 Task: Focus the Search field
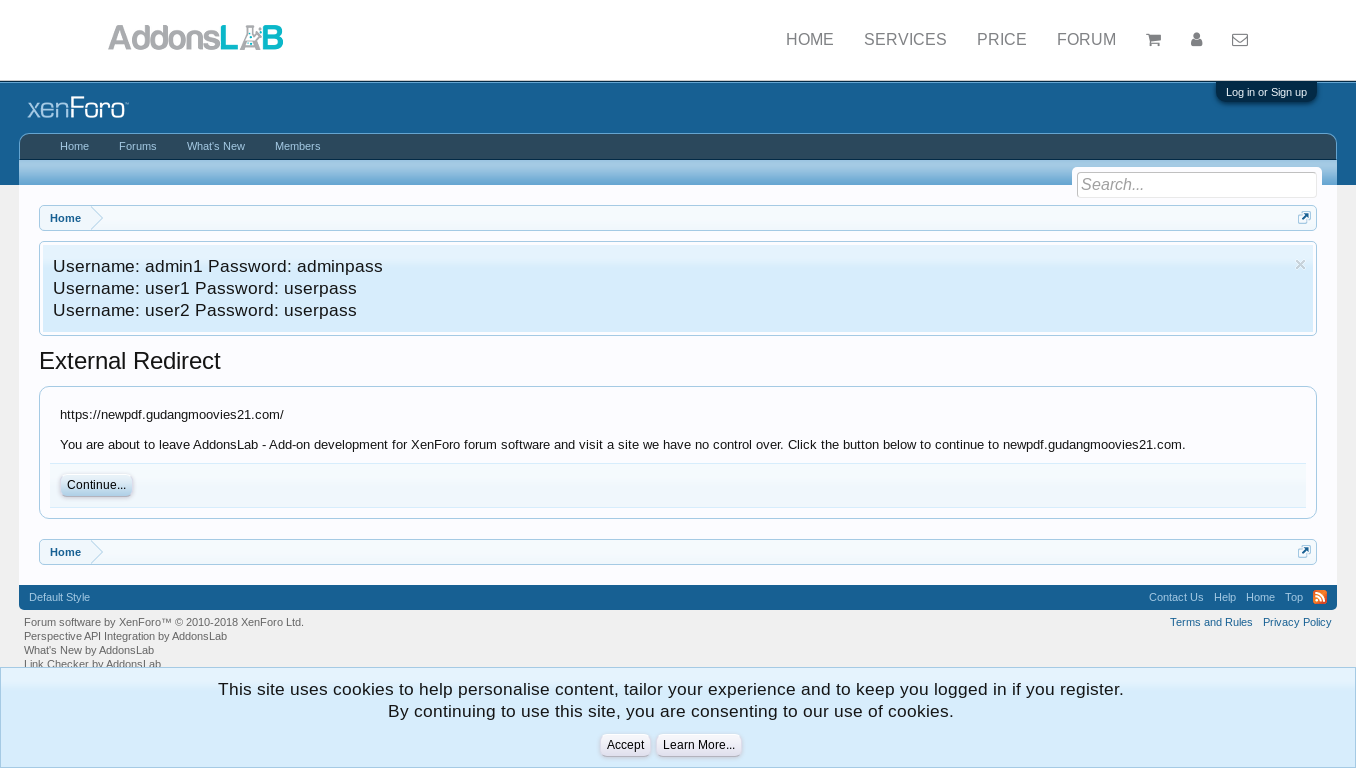click(x=1196, y=185)
